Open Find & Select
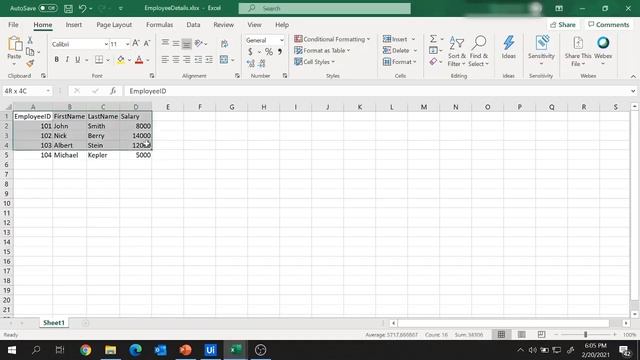The image size is (640, 360). click(478, 51)
